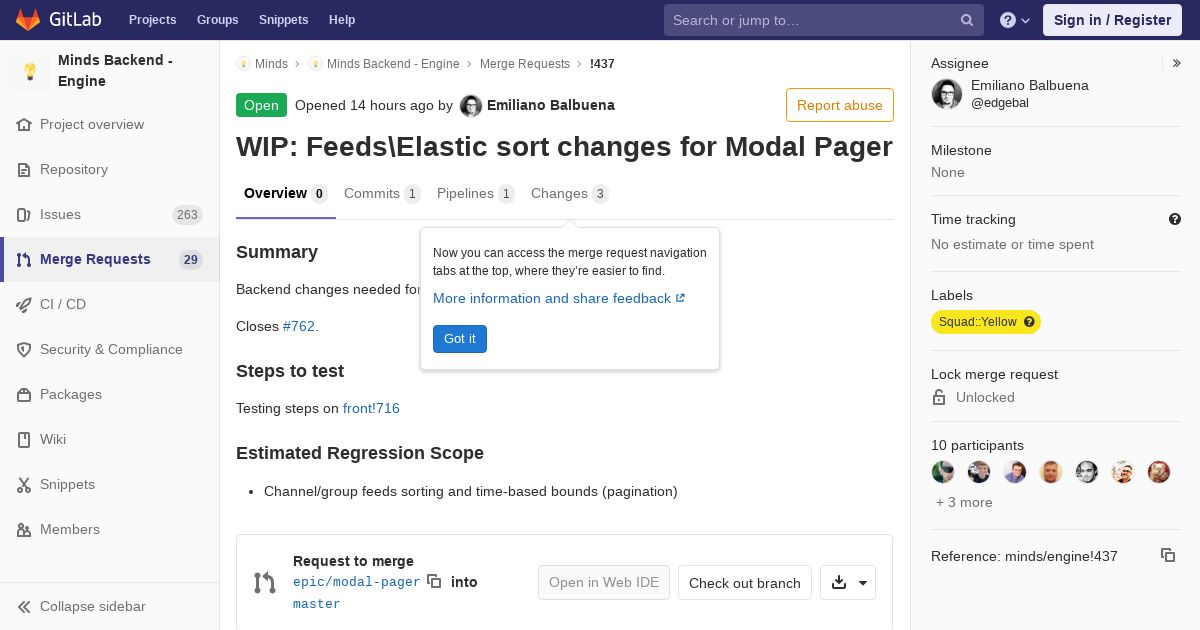Click the Report abuse button

click(x=840, y=105)
